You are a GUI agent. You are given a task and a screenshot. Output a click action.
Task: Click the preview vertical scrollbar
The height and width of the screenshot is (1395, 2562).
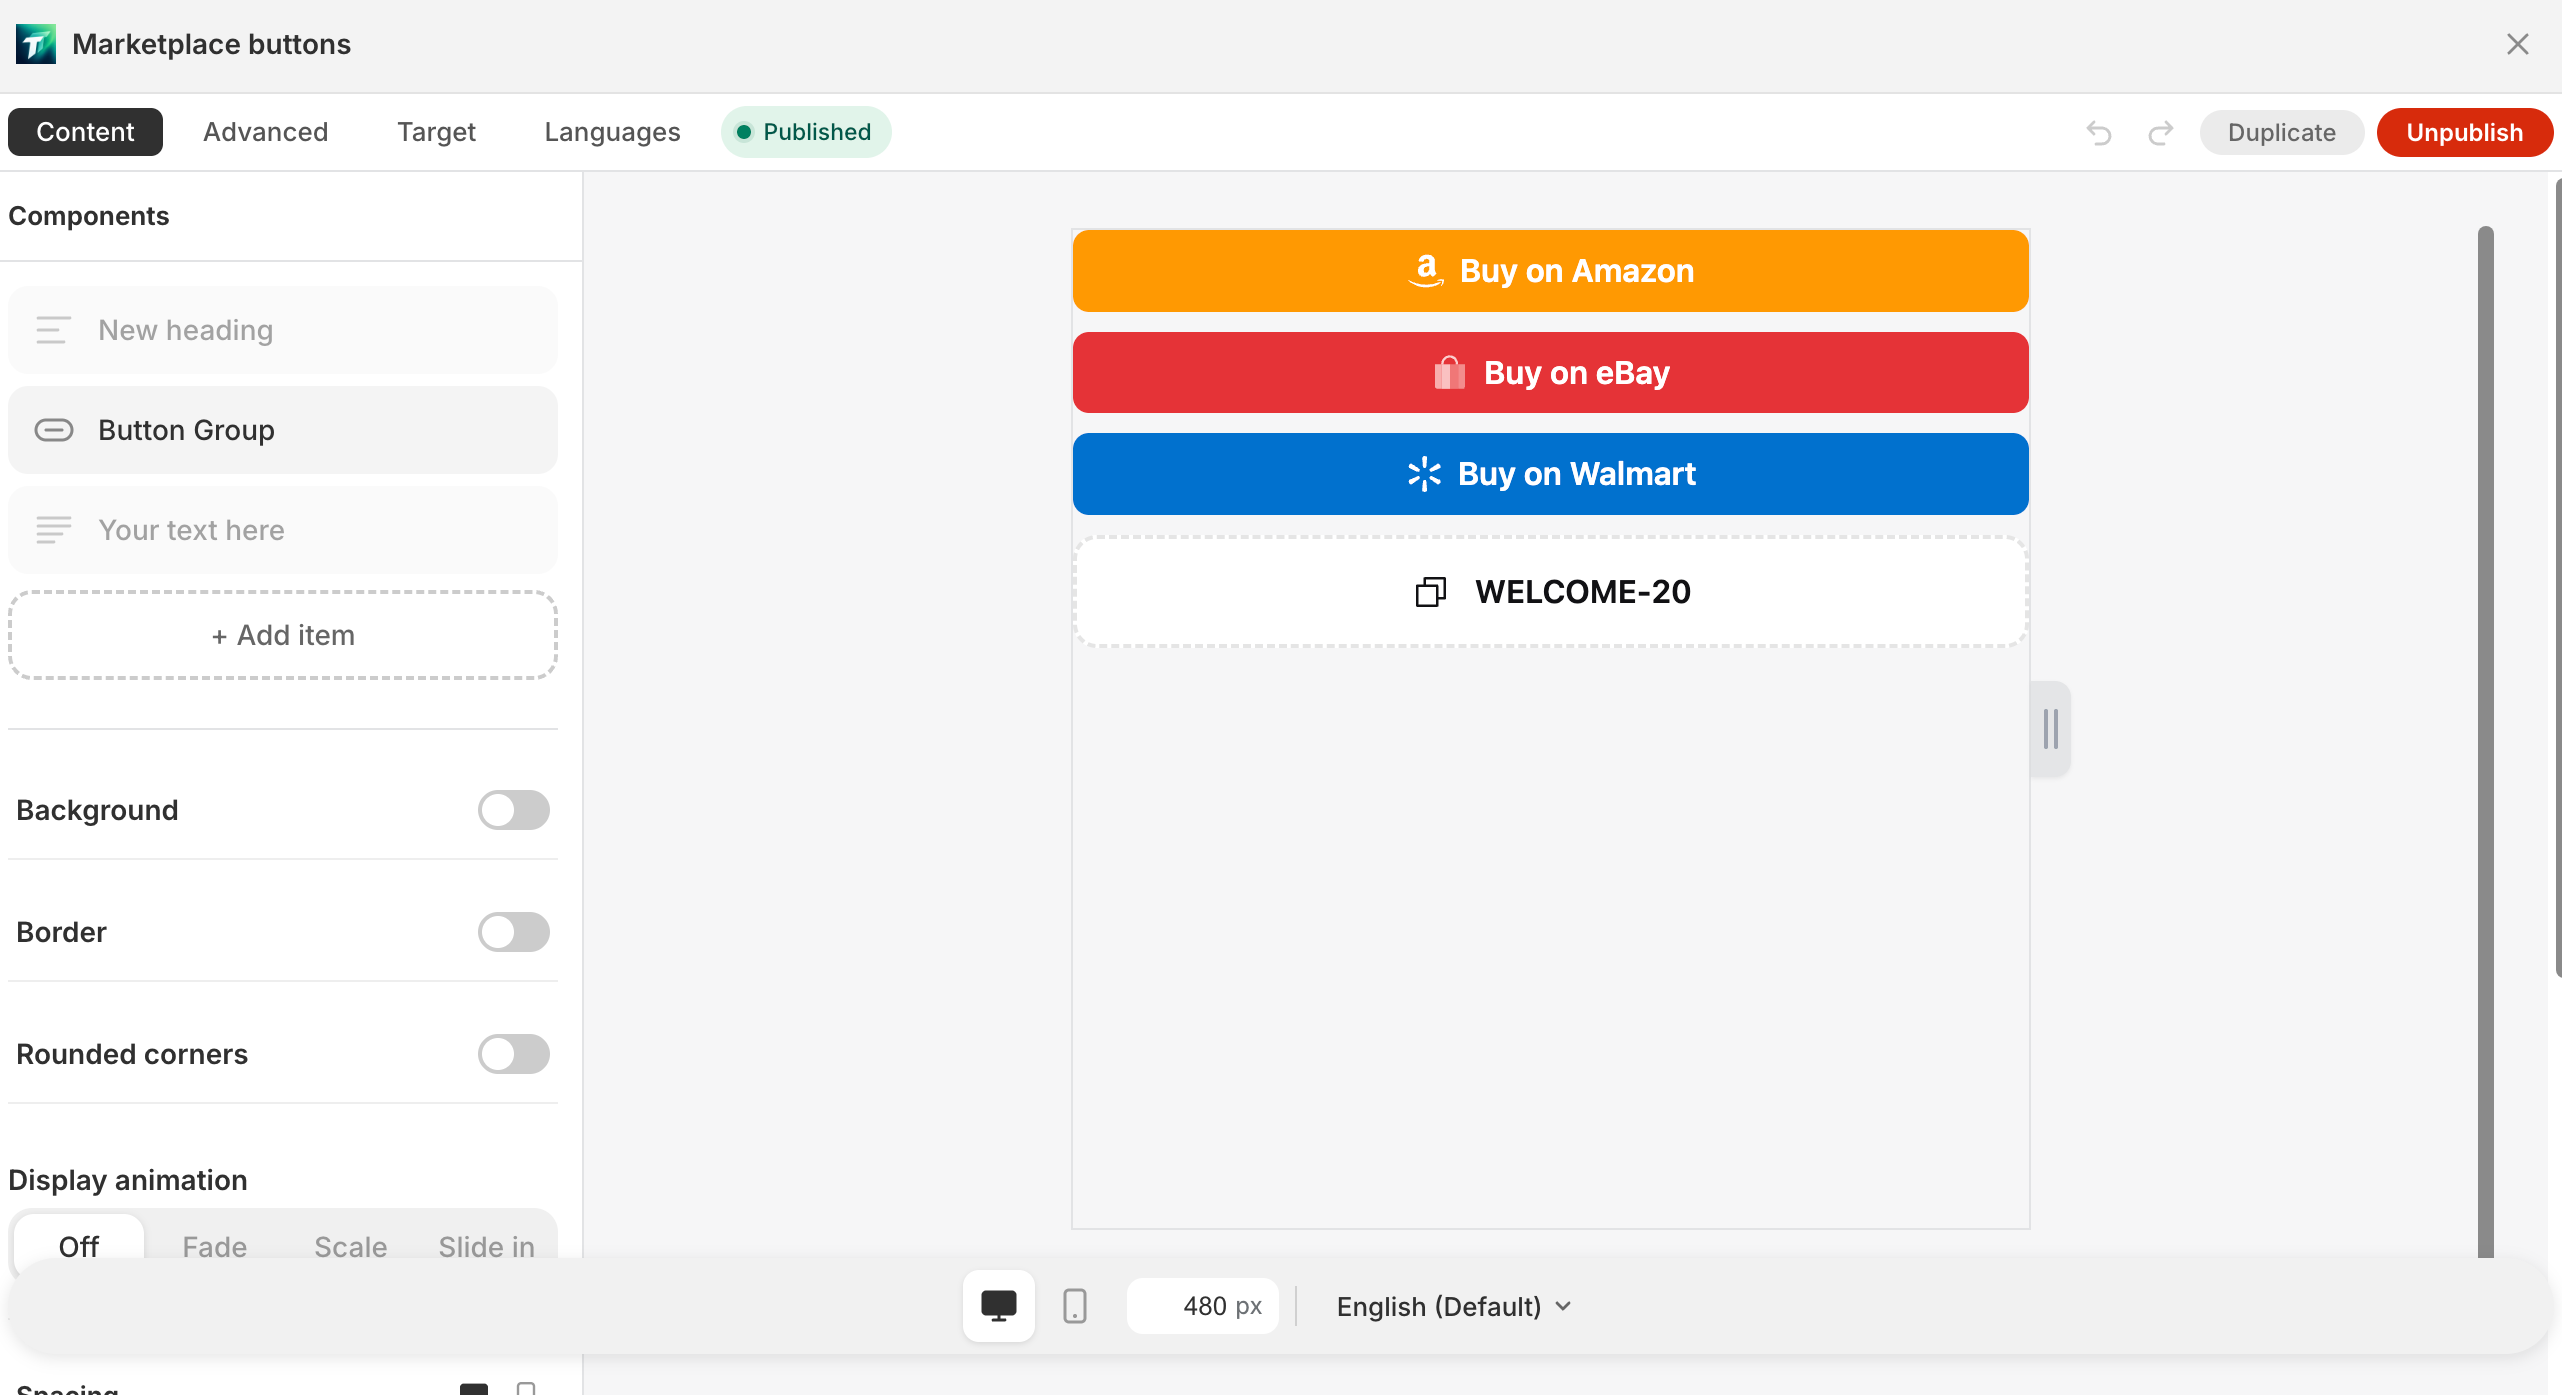tap(2485, 742)
